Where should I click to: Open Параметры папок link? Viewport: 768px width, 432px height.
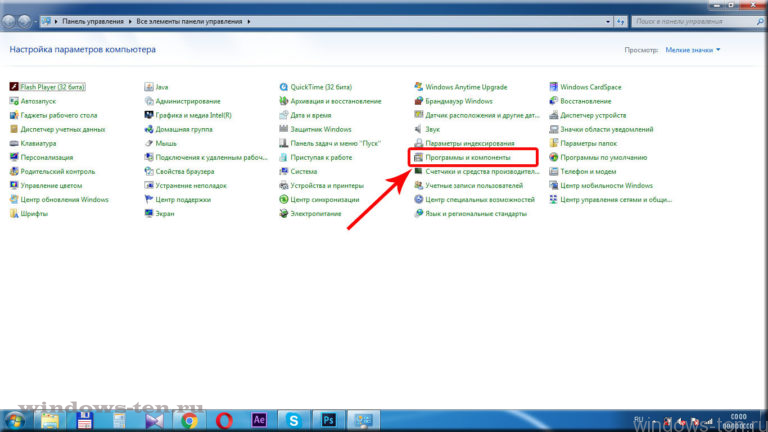(588, 144)
